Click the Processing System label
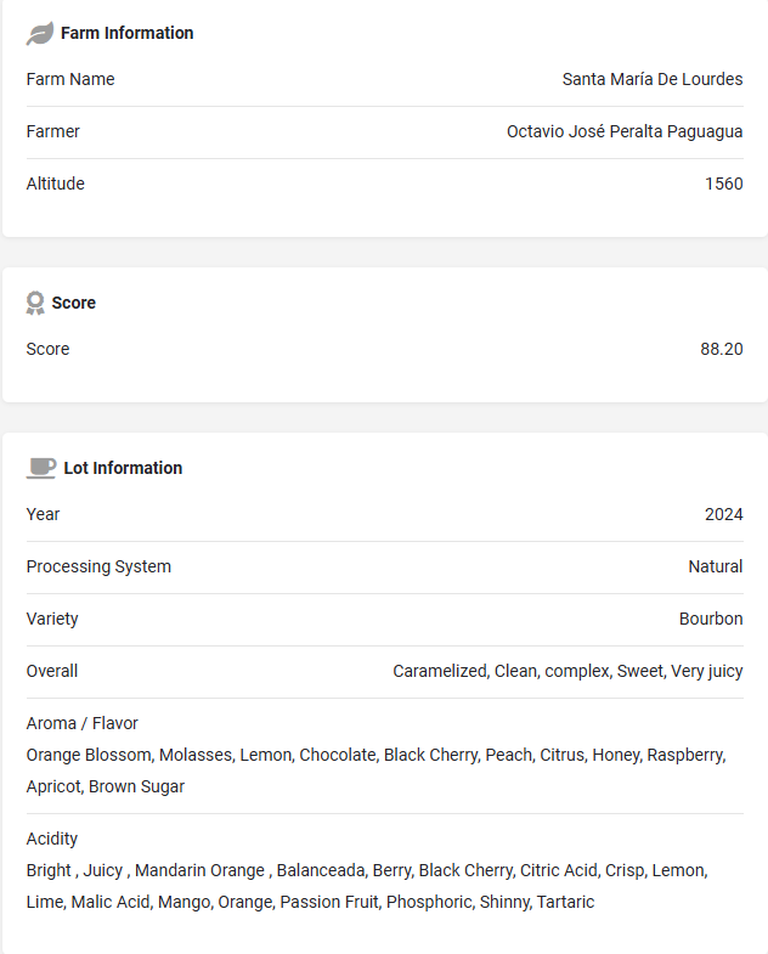 click(99, 566)
